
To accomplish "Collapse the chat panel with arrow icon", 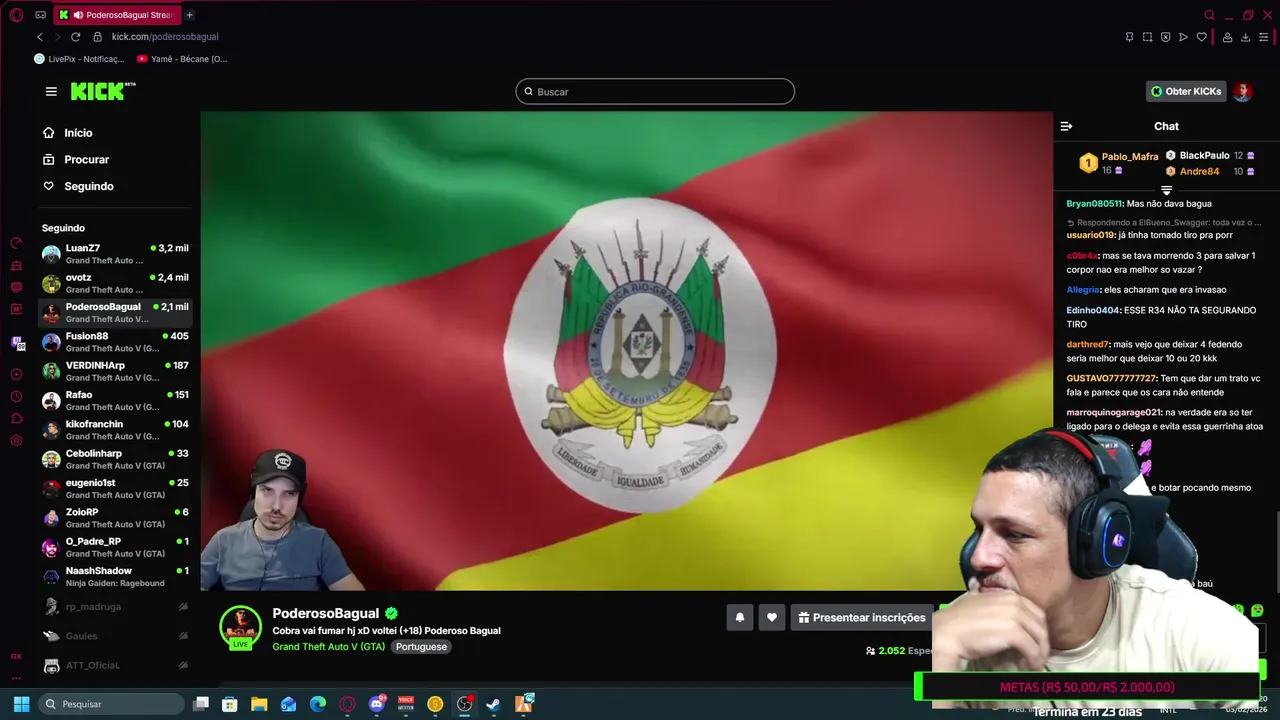I will coord(1066,126).
